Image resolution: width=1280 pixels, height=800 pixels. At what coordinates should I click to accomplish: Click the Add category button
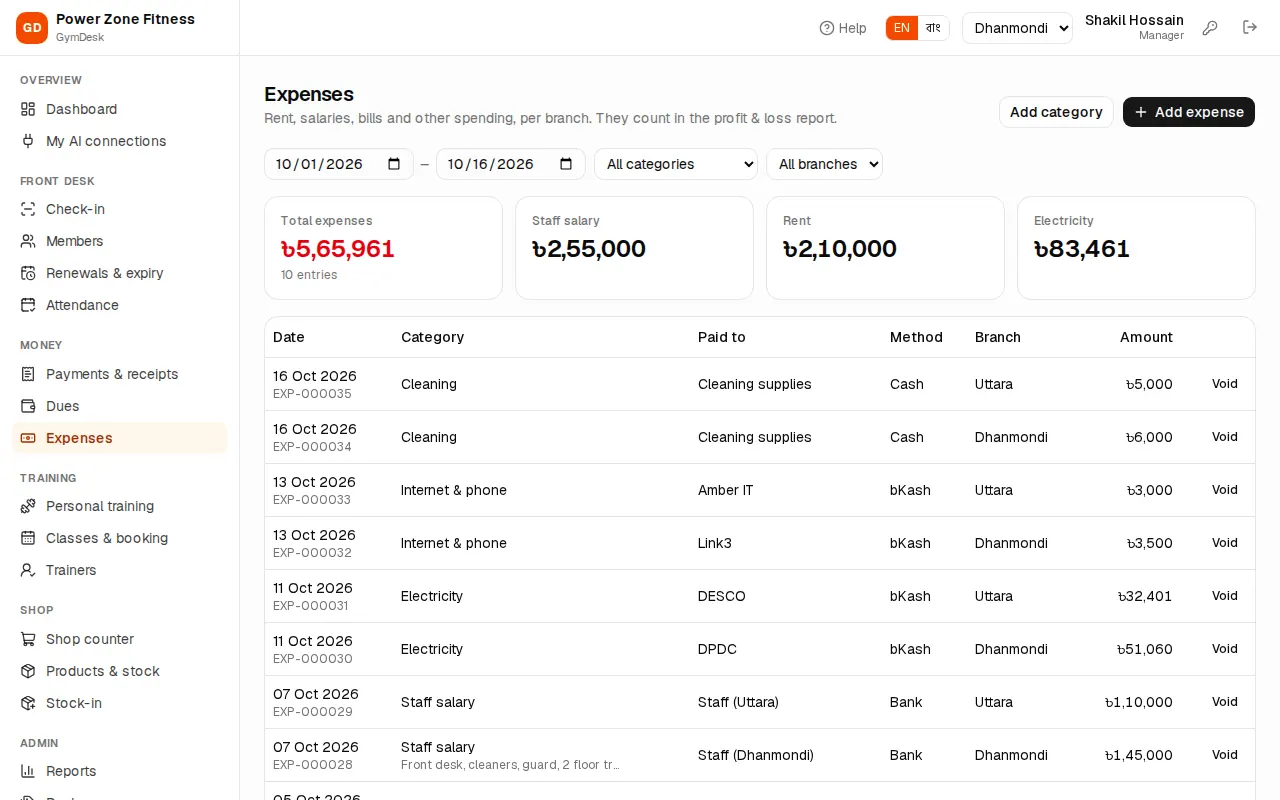(x=1056, y=112)
